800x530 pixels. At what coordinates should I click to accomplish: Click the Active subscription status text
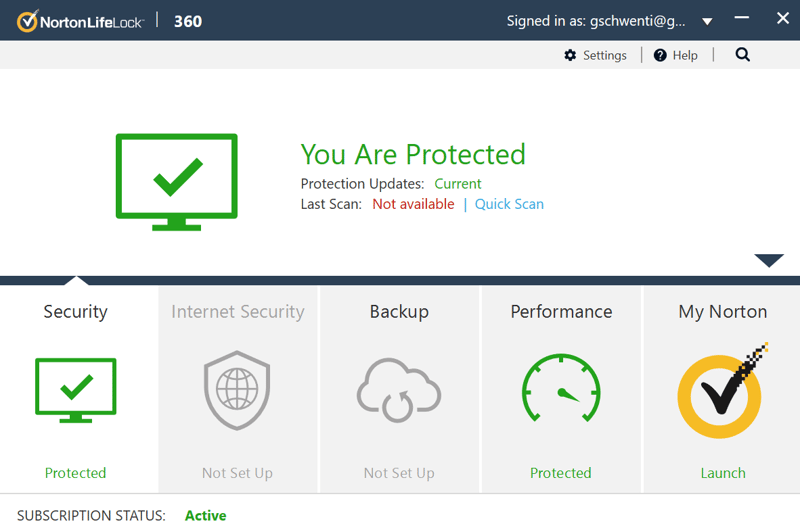tap(206, 516)
